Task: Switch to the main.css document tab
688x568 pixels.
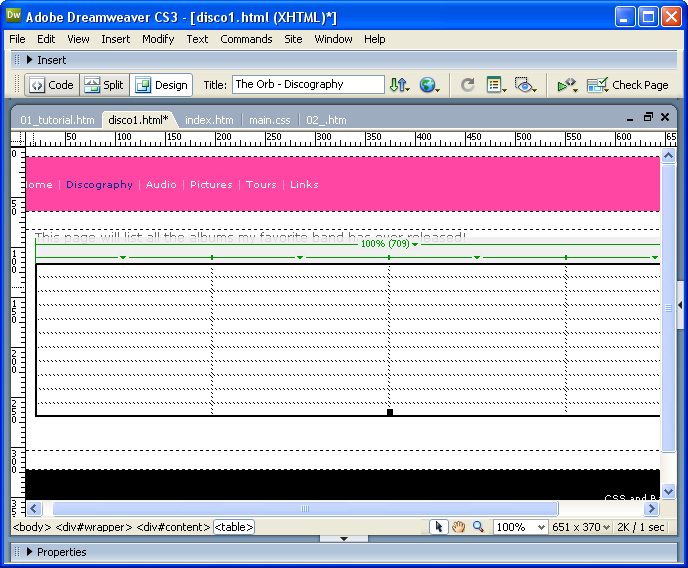Action: coord(269,120)
